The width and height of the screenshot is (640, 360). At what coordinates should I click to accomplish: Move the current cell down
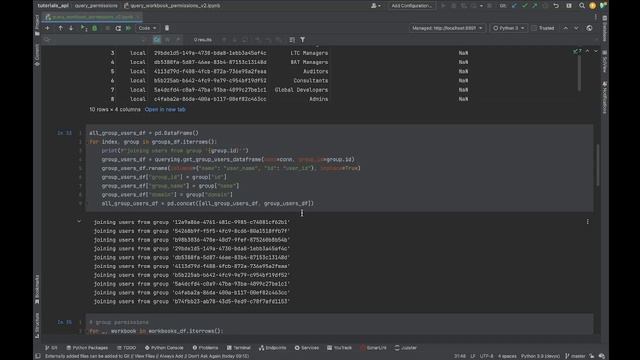71,28
